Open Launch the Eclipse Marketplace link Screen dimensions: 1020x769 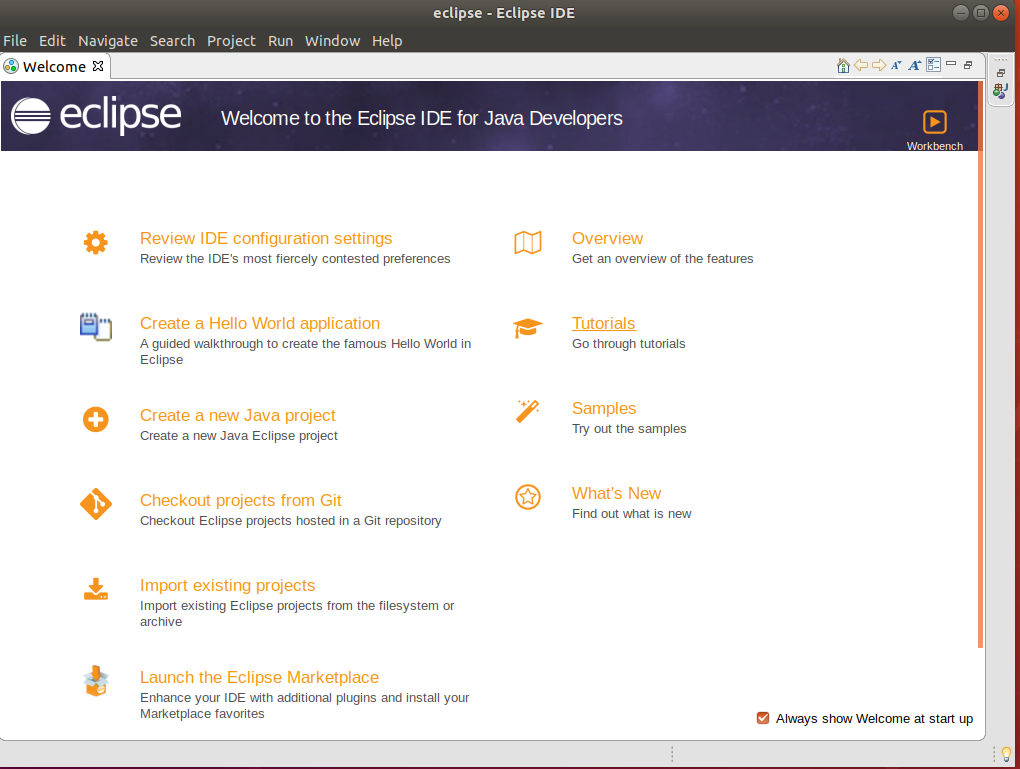(259, 677)
